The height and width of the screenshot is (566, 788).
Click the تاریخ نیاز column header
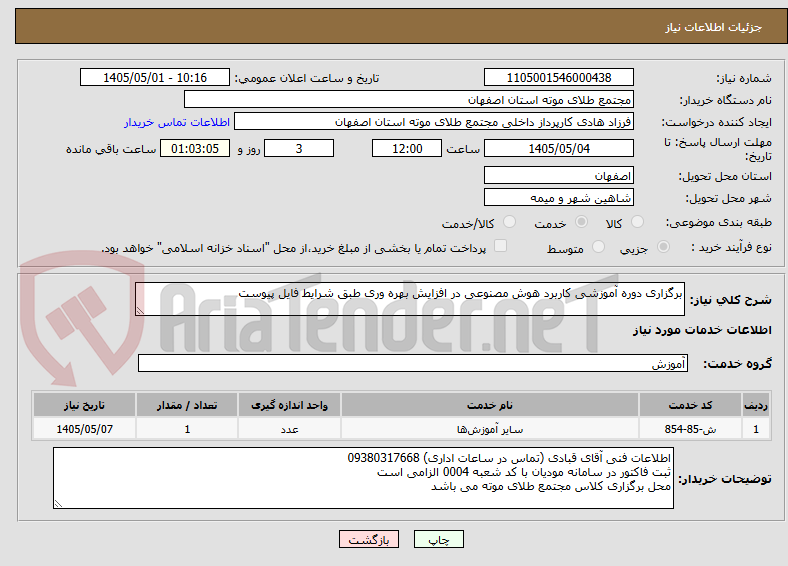pos(84,405)
